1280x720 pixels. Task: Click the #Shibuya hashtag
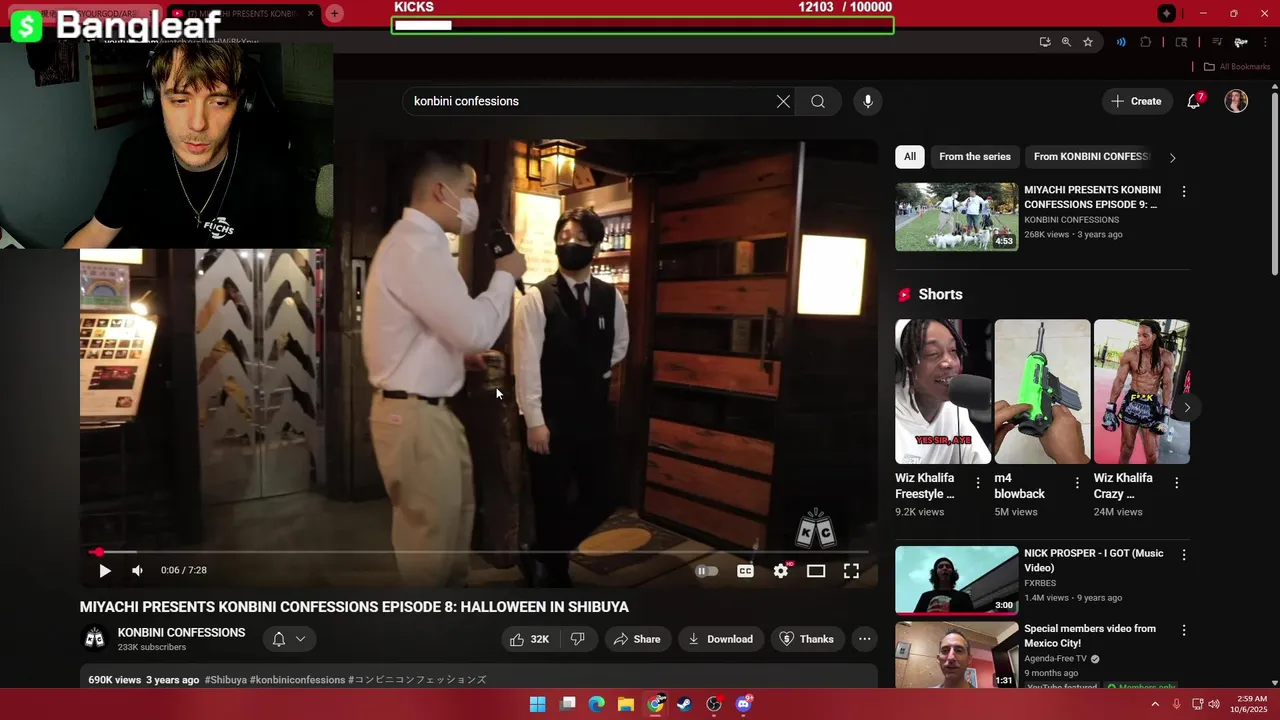point(225,680)
